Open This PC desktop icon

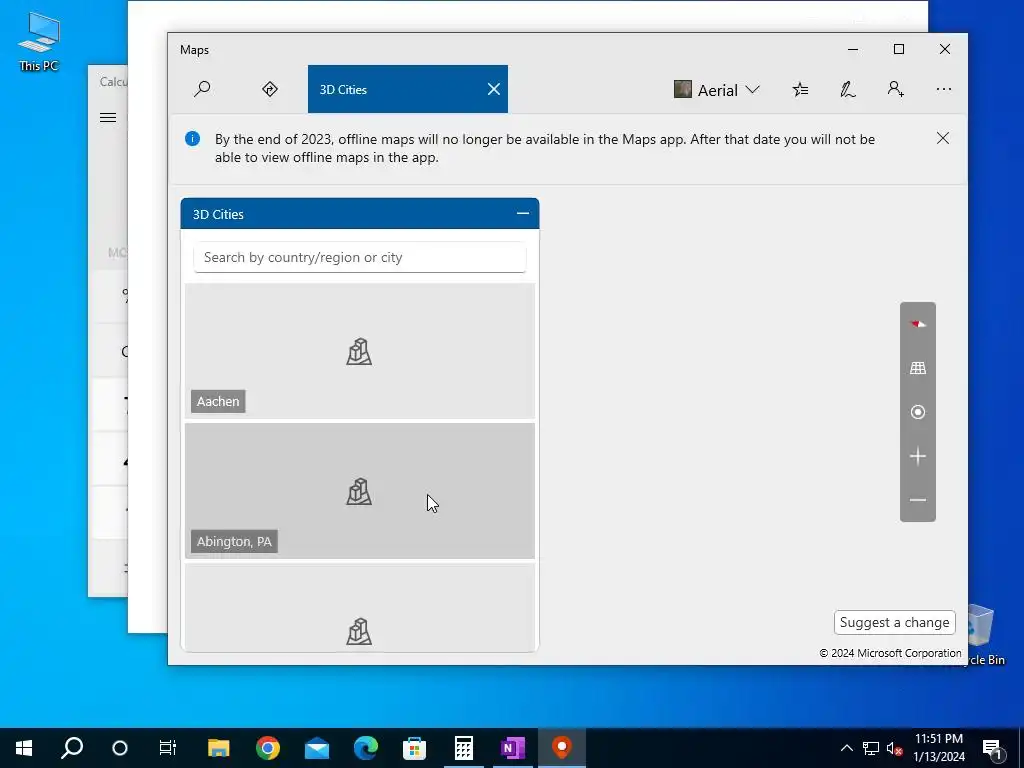(x=39, y=41)
